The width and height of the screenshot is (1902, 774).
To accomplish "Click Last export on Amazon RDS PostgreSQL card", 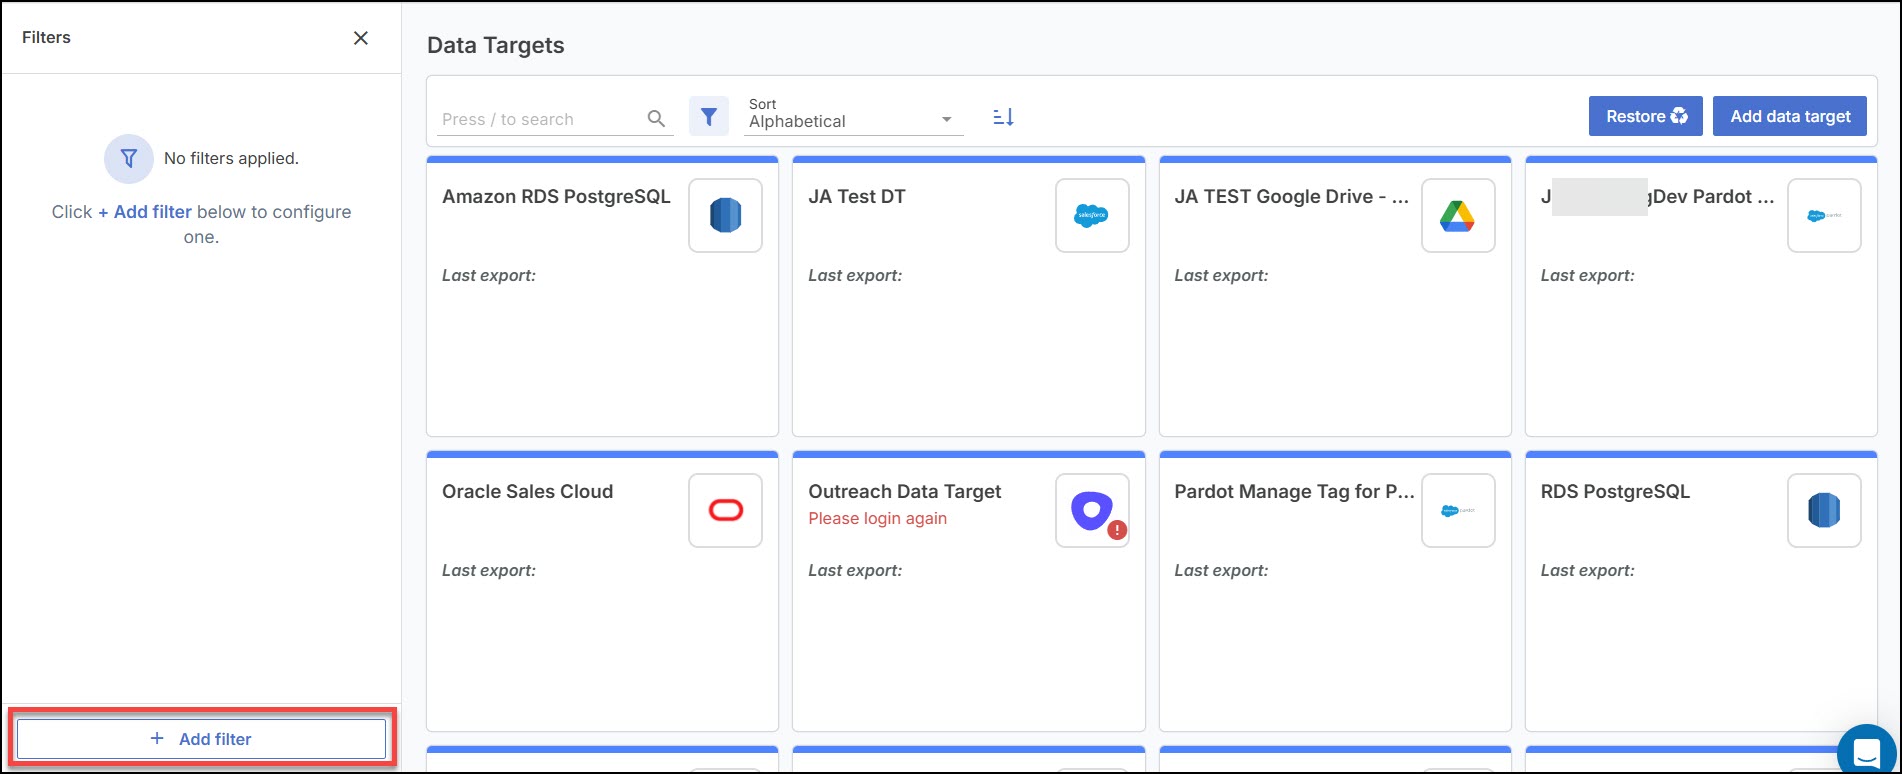I will pyautogui.click(x=489, y=275).
